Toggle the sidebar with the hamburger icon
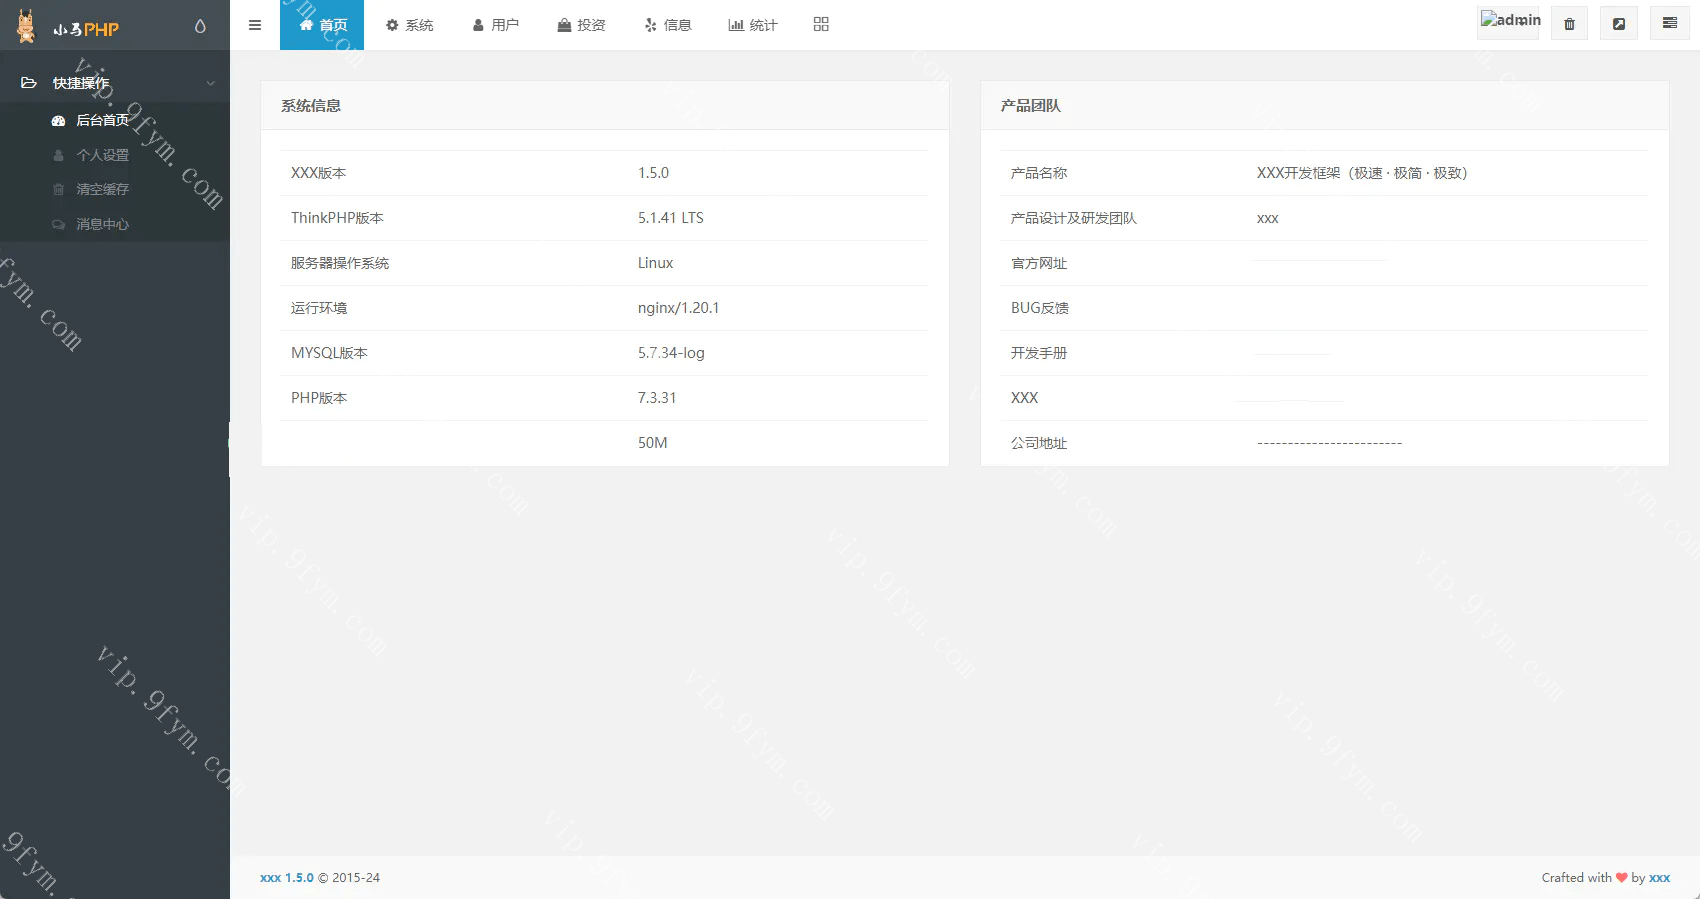This screenshot has width=1700, height=899. [255, 25]
